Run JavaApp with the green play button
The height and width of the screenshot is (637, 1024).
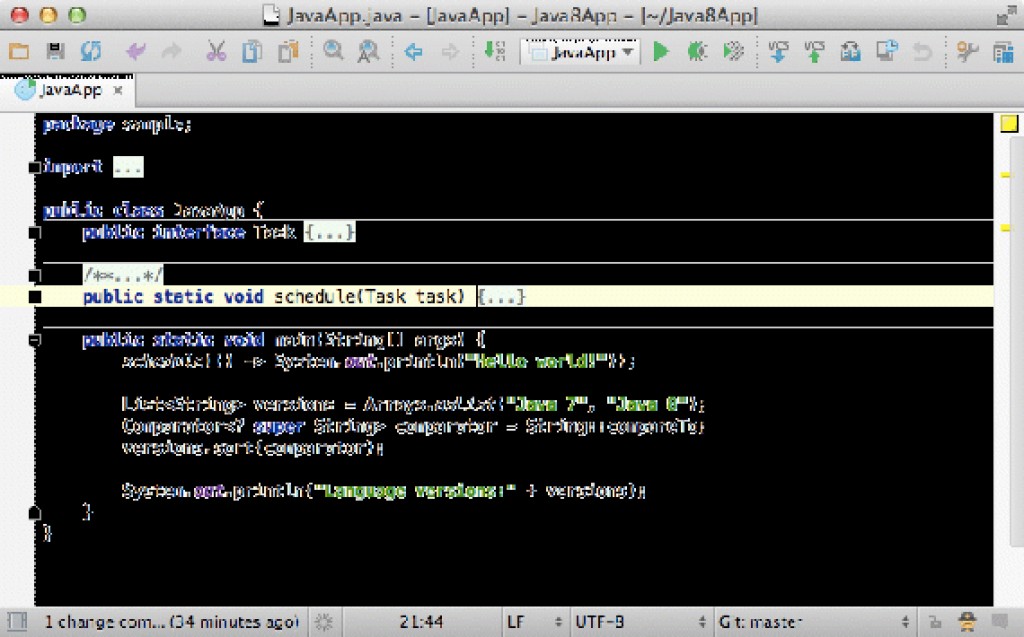(x=661, y=51)
